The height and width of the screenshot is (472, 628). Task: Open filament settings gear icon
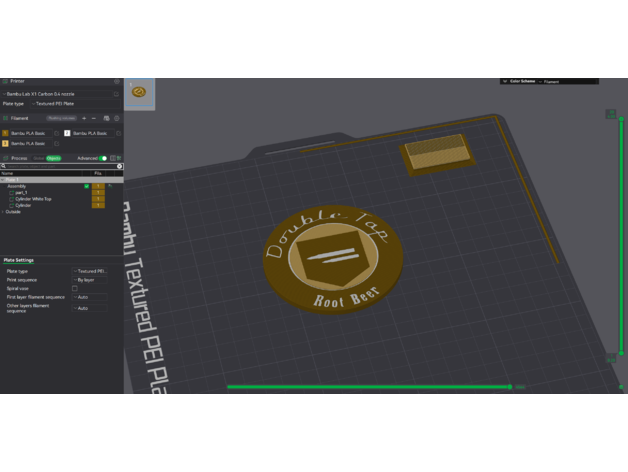click(x=117, y=118)
